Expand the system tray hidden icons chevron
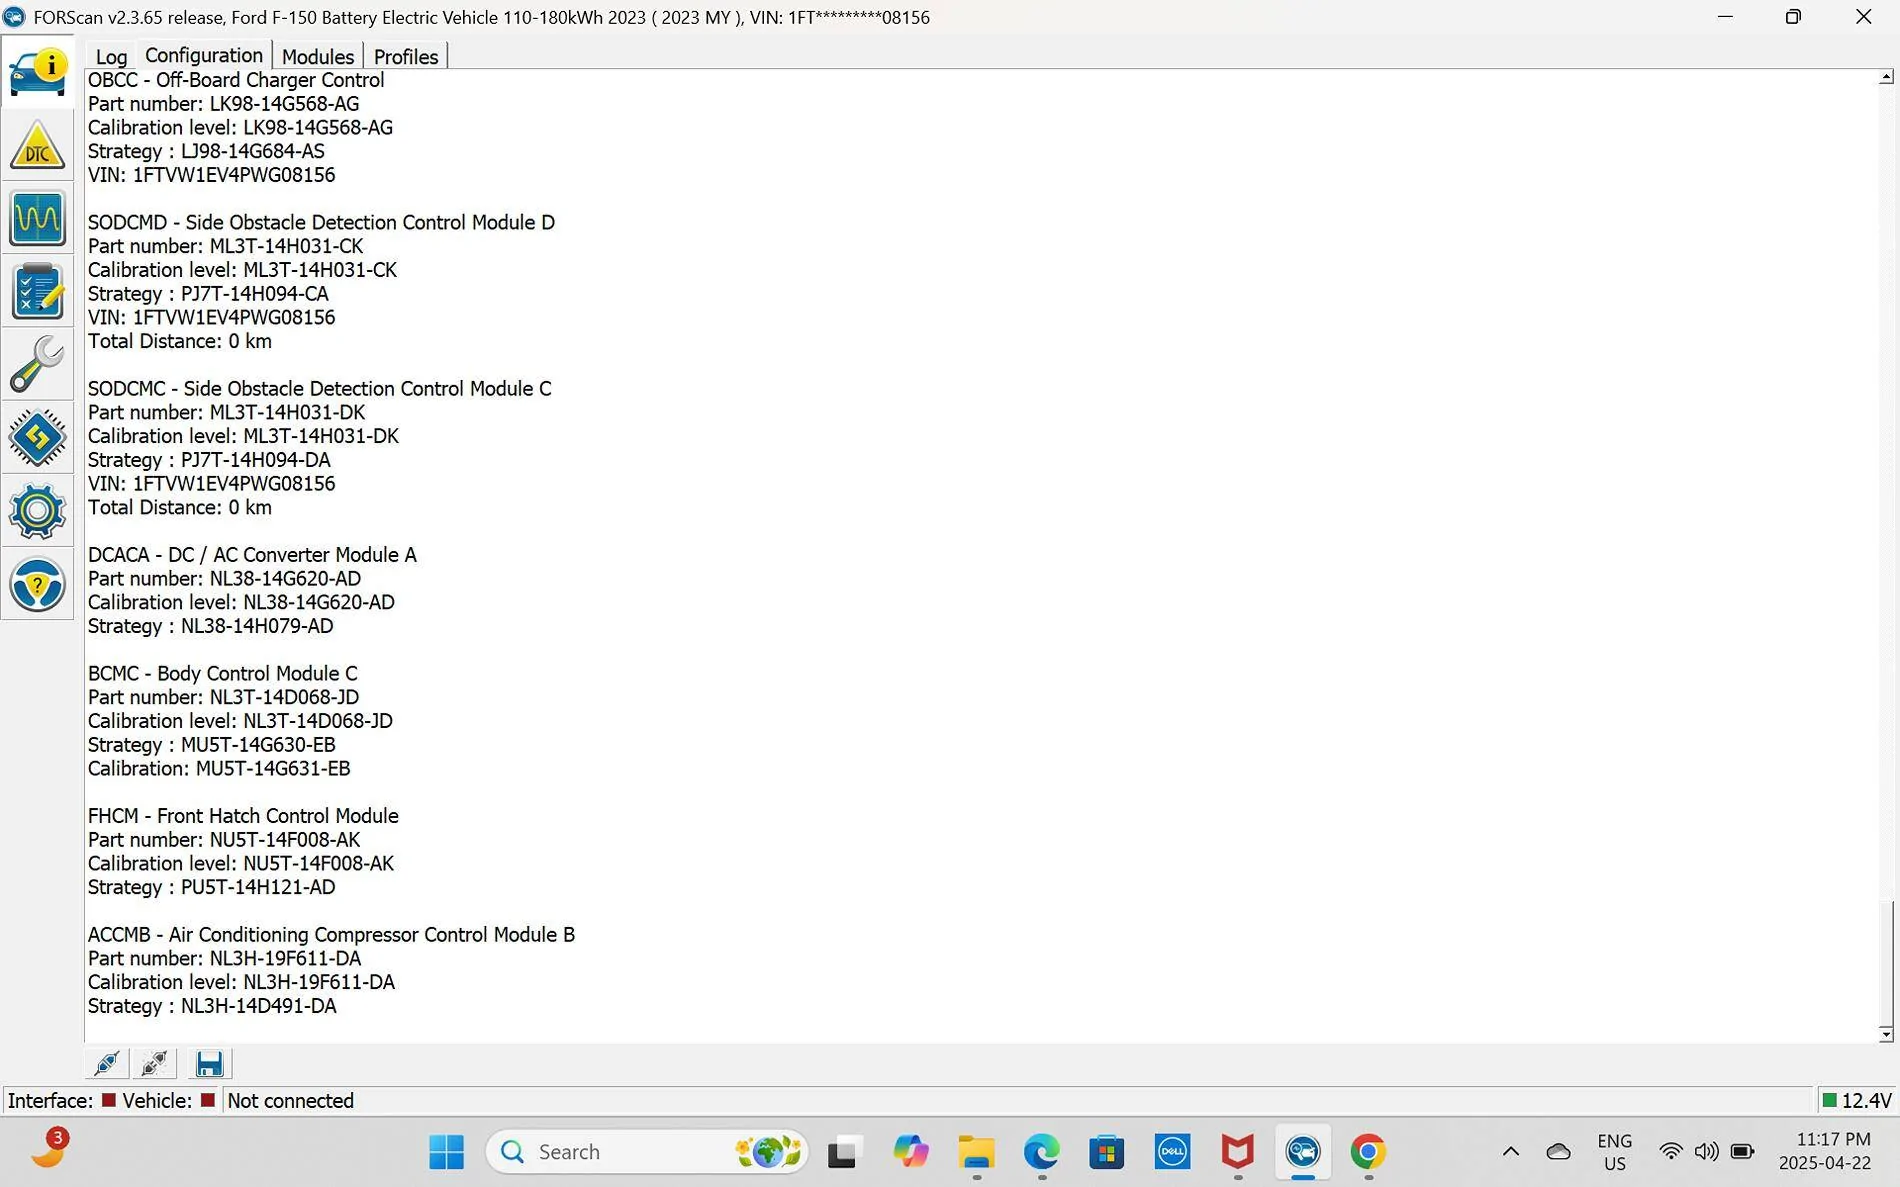Viewport: 1900px width, 1187px height. (1511, 1152)
